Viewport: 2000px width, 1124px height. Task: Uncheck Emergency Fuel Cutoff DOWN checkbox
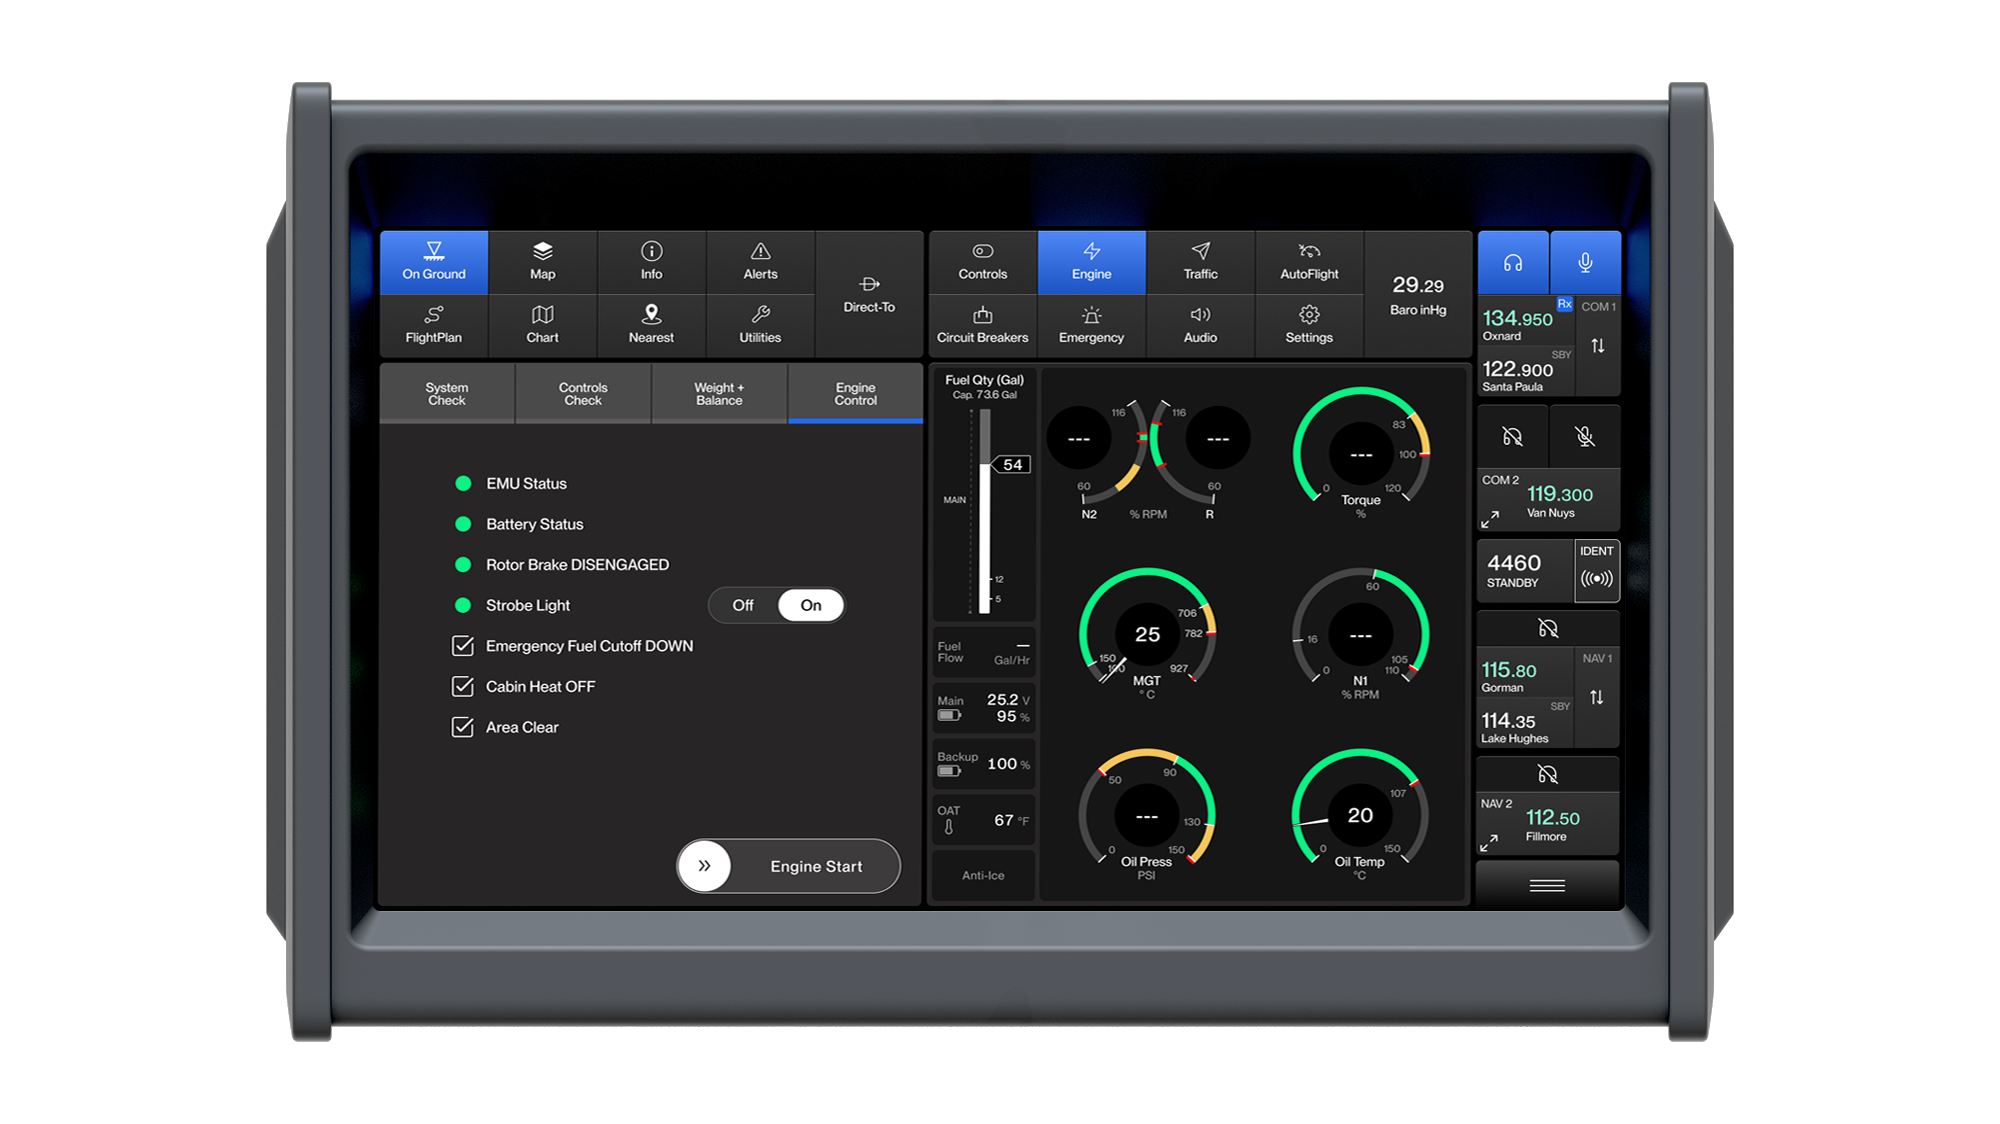(x=463, y=646)
